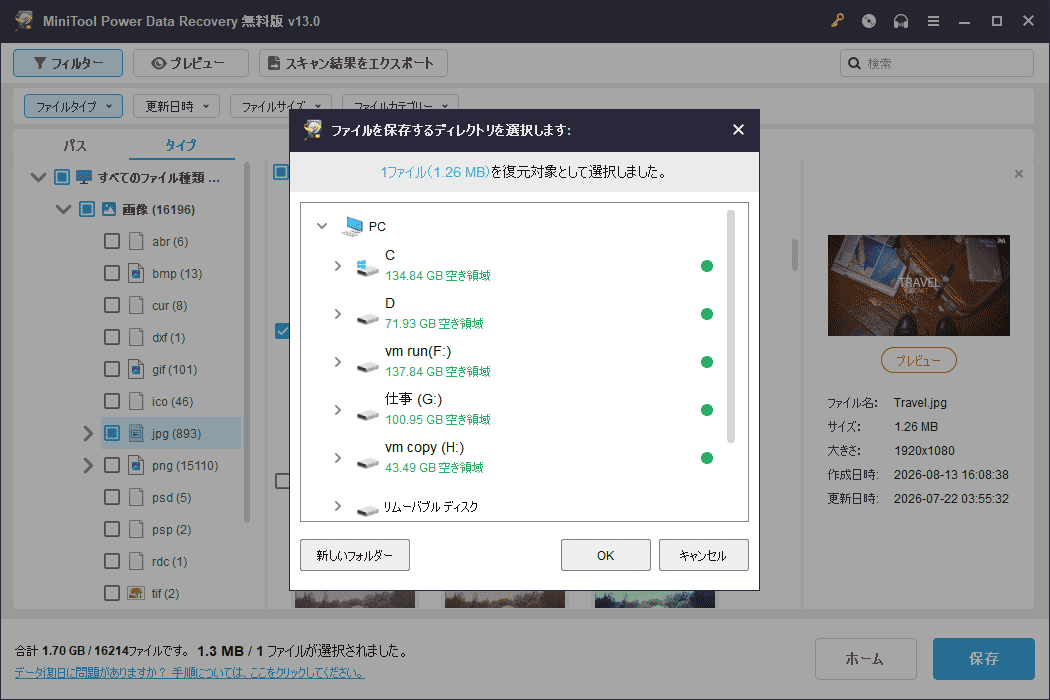Click the blue 保存 button
1050x700 pixels.
point(984,658)
